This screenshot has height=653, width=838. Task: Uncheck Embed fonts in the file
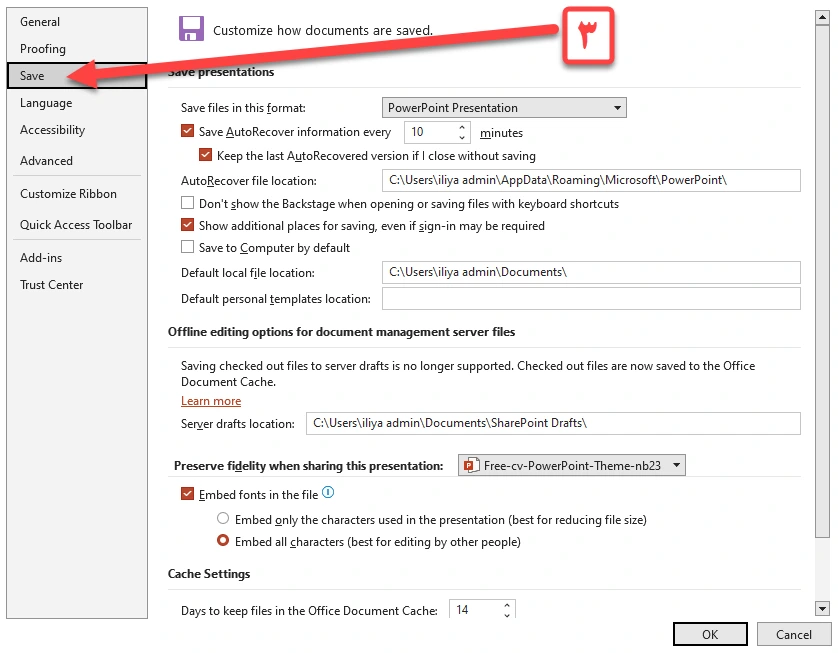tap(188, 494)
